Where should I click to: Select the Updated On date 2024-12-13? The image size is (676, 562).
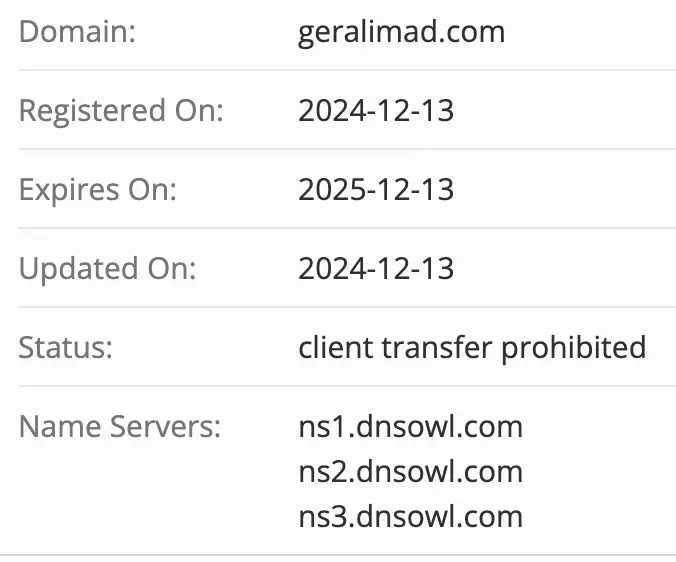pos(376,268)
